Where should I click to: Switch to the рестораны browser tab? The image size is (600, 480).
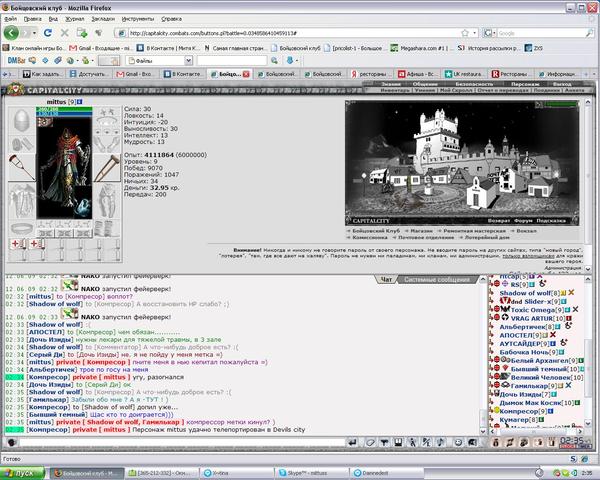tap(369, 74)
